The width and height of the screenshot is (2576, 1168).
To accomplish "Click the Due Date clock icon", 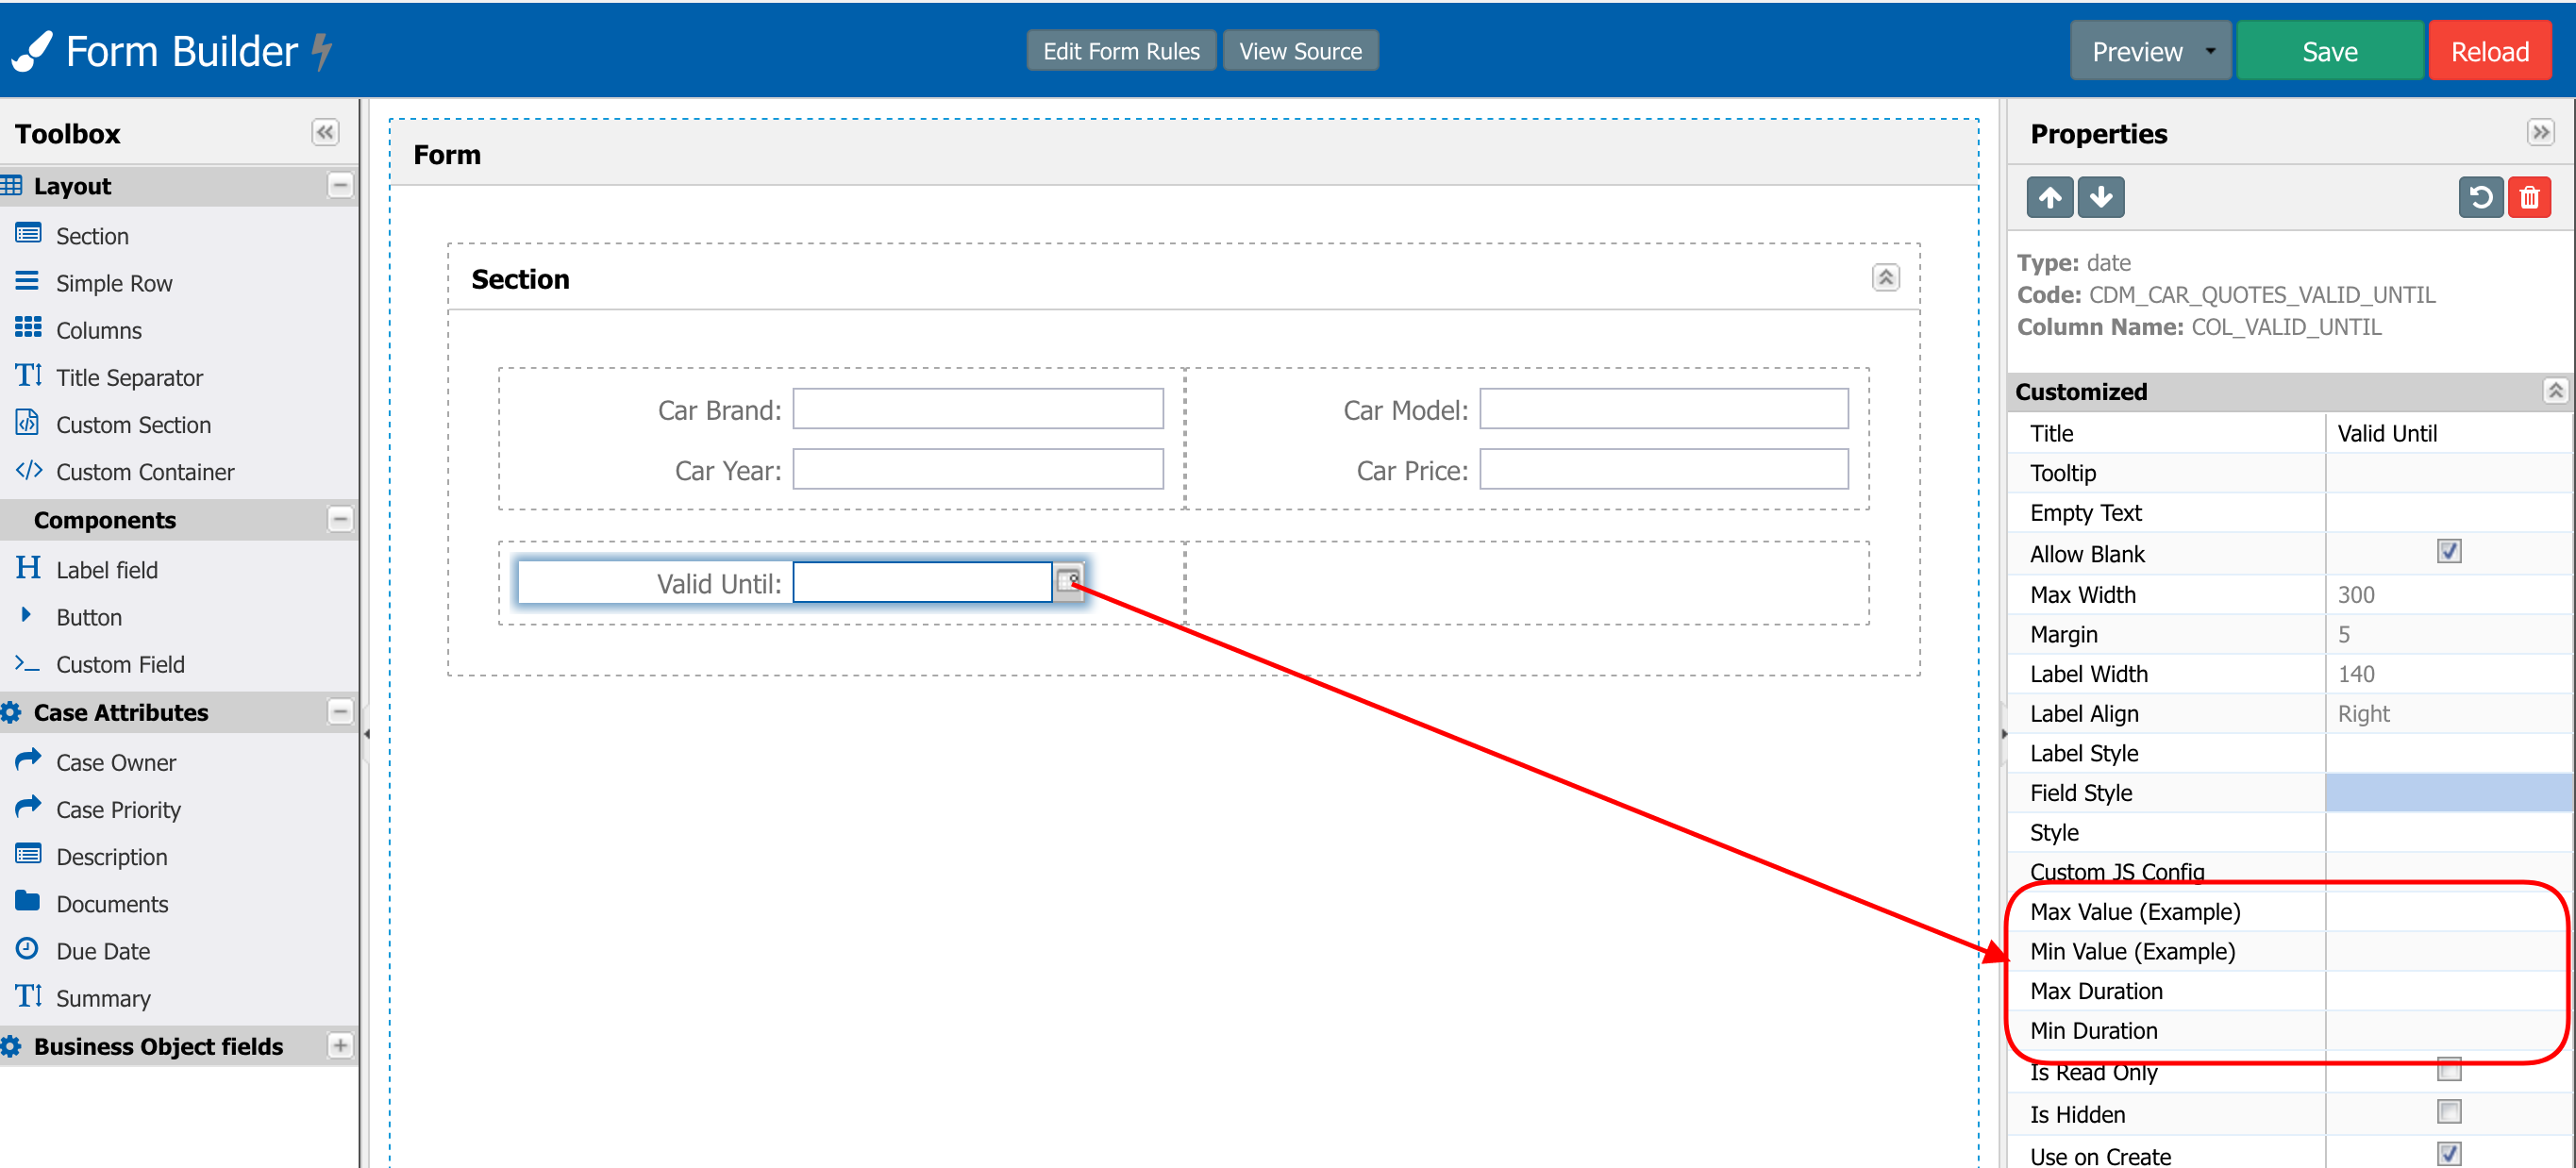I will 28,949.
